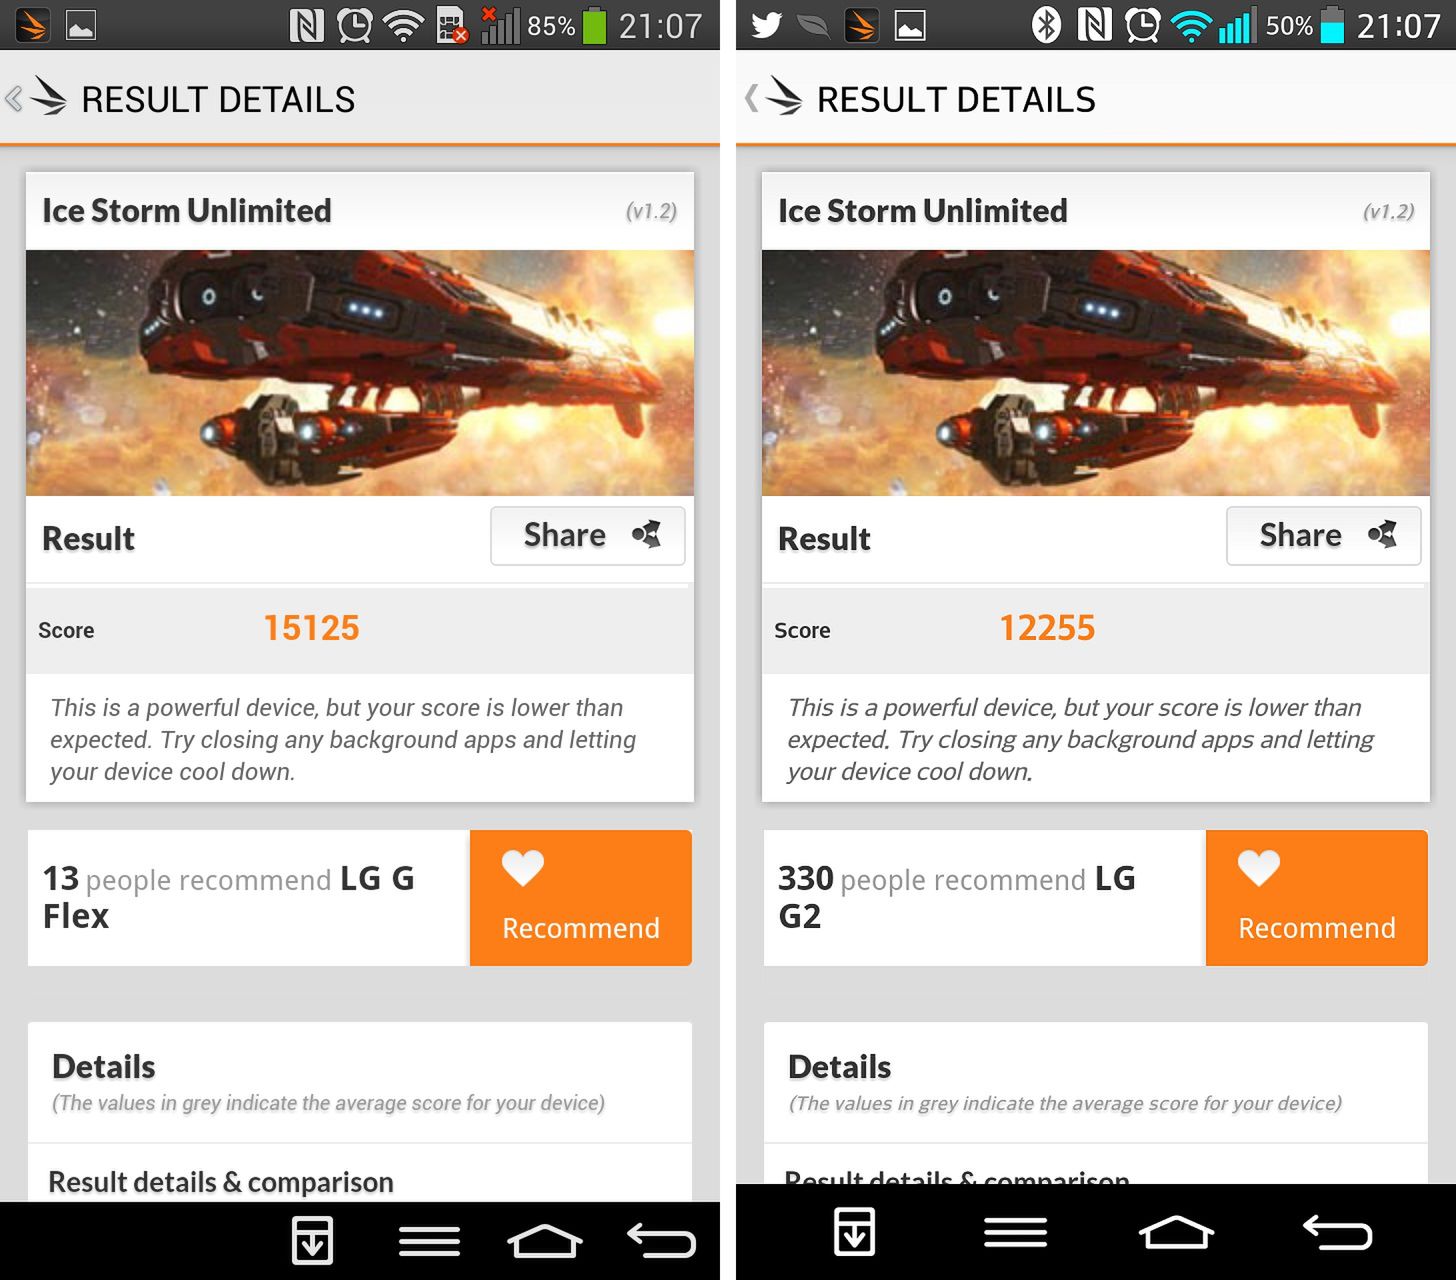This screenshot has height=1280, width=1456.
Task: Tap the notification pull-down icon on the left phone
Action: pos(313,1240)
